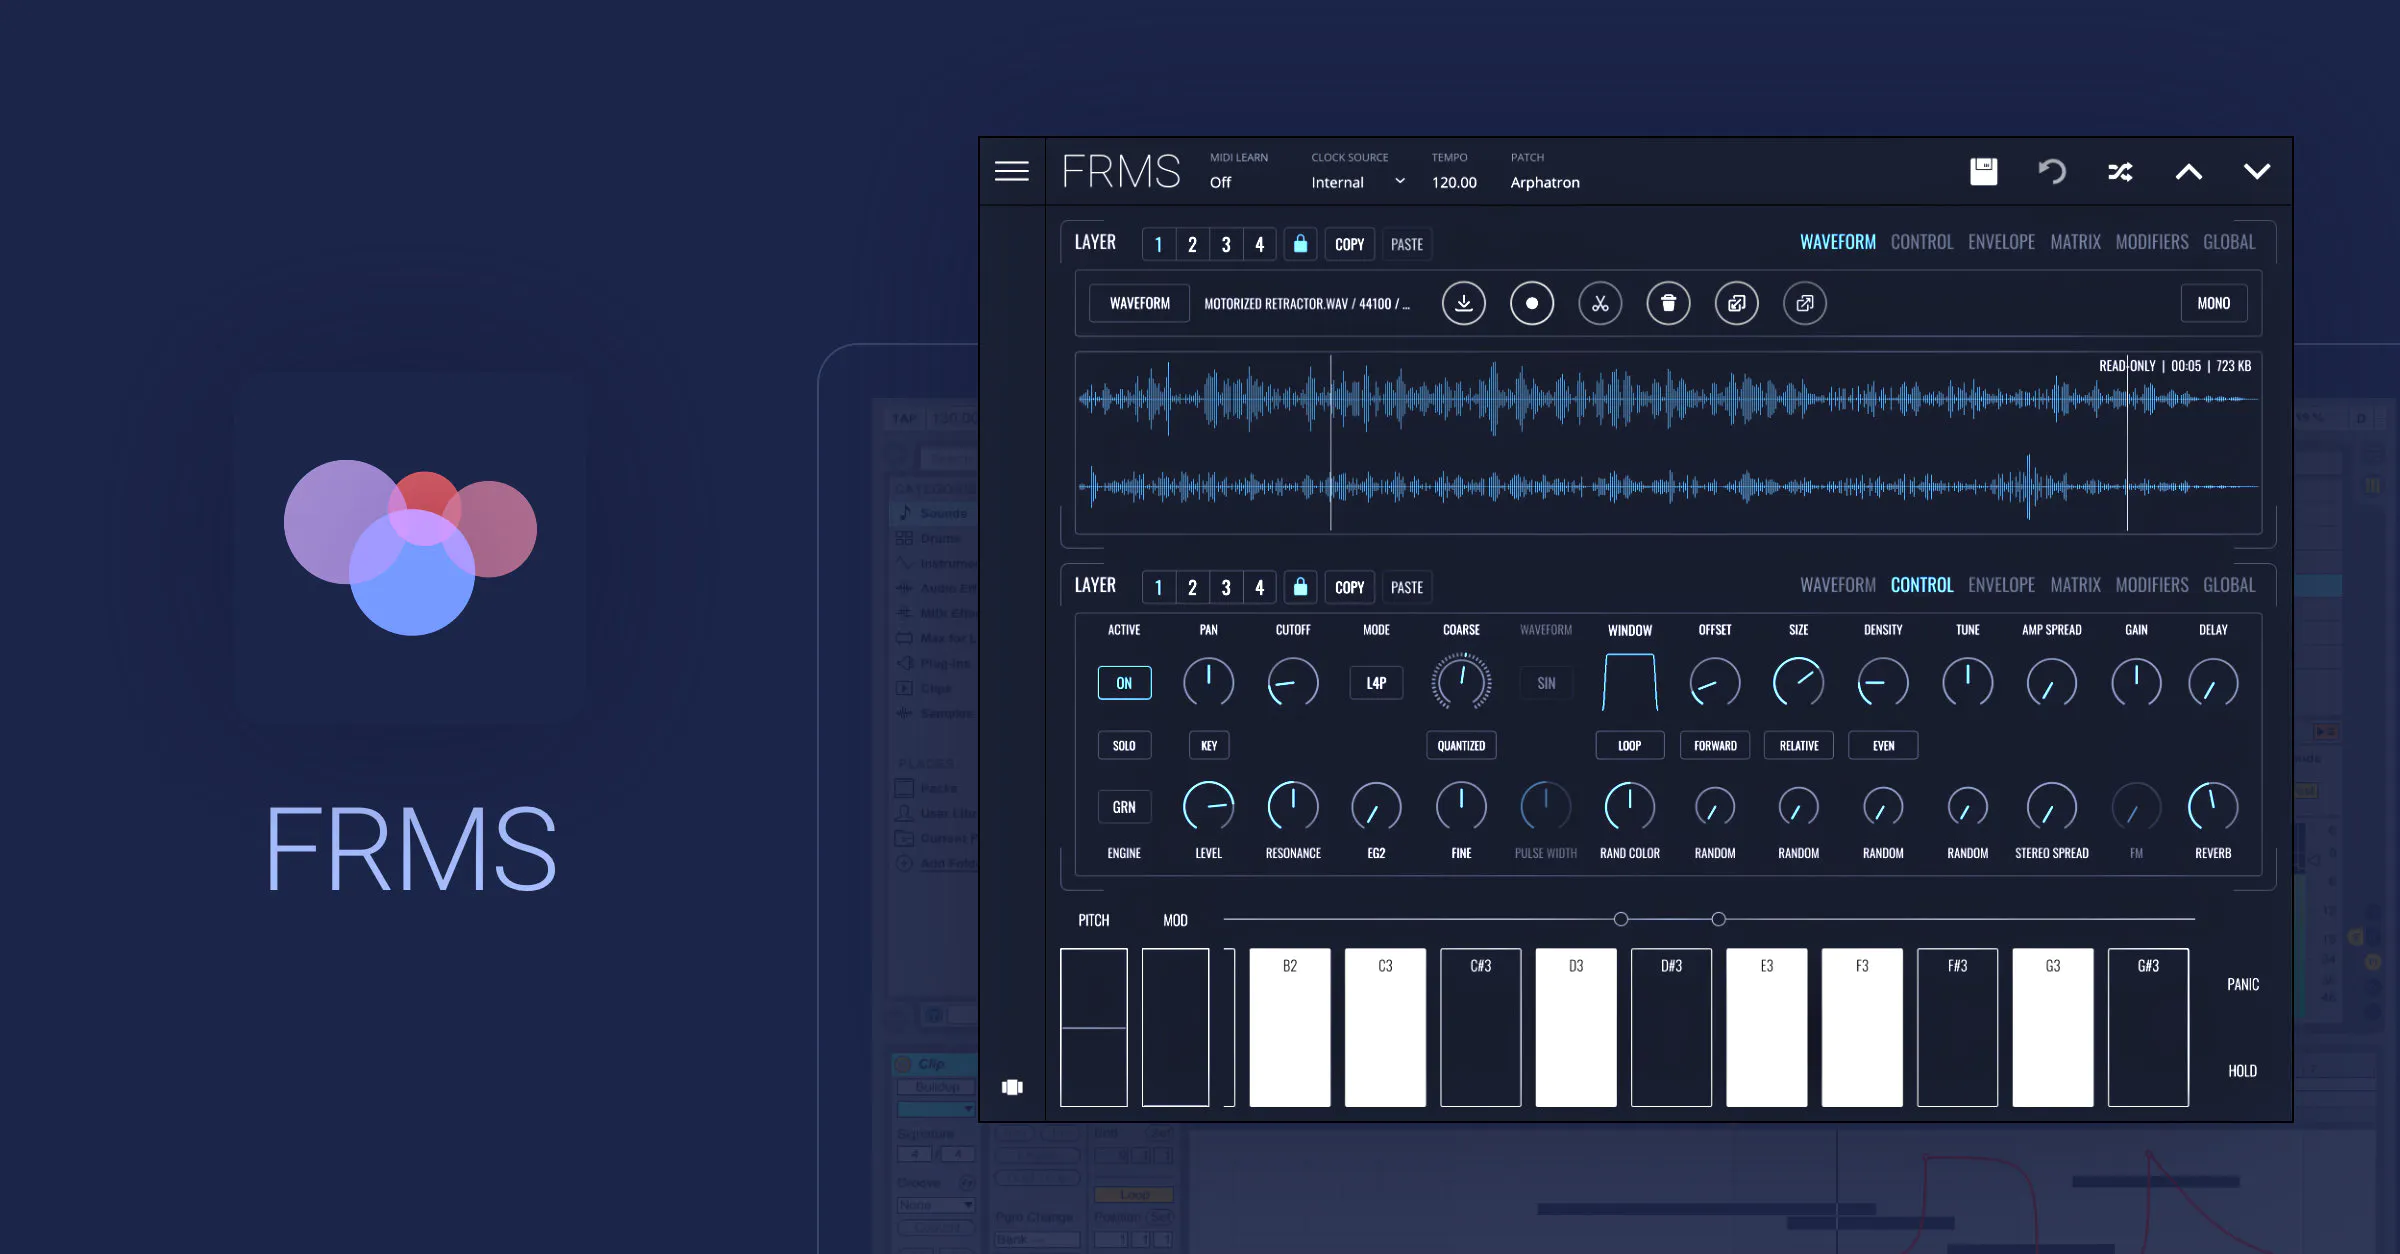Switch to MATRIX tab in upper layer panel
This screenshot has height=1254, width=2400.
[2075, 242]
